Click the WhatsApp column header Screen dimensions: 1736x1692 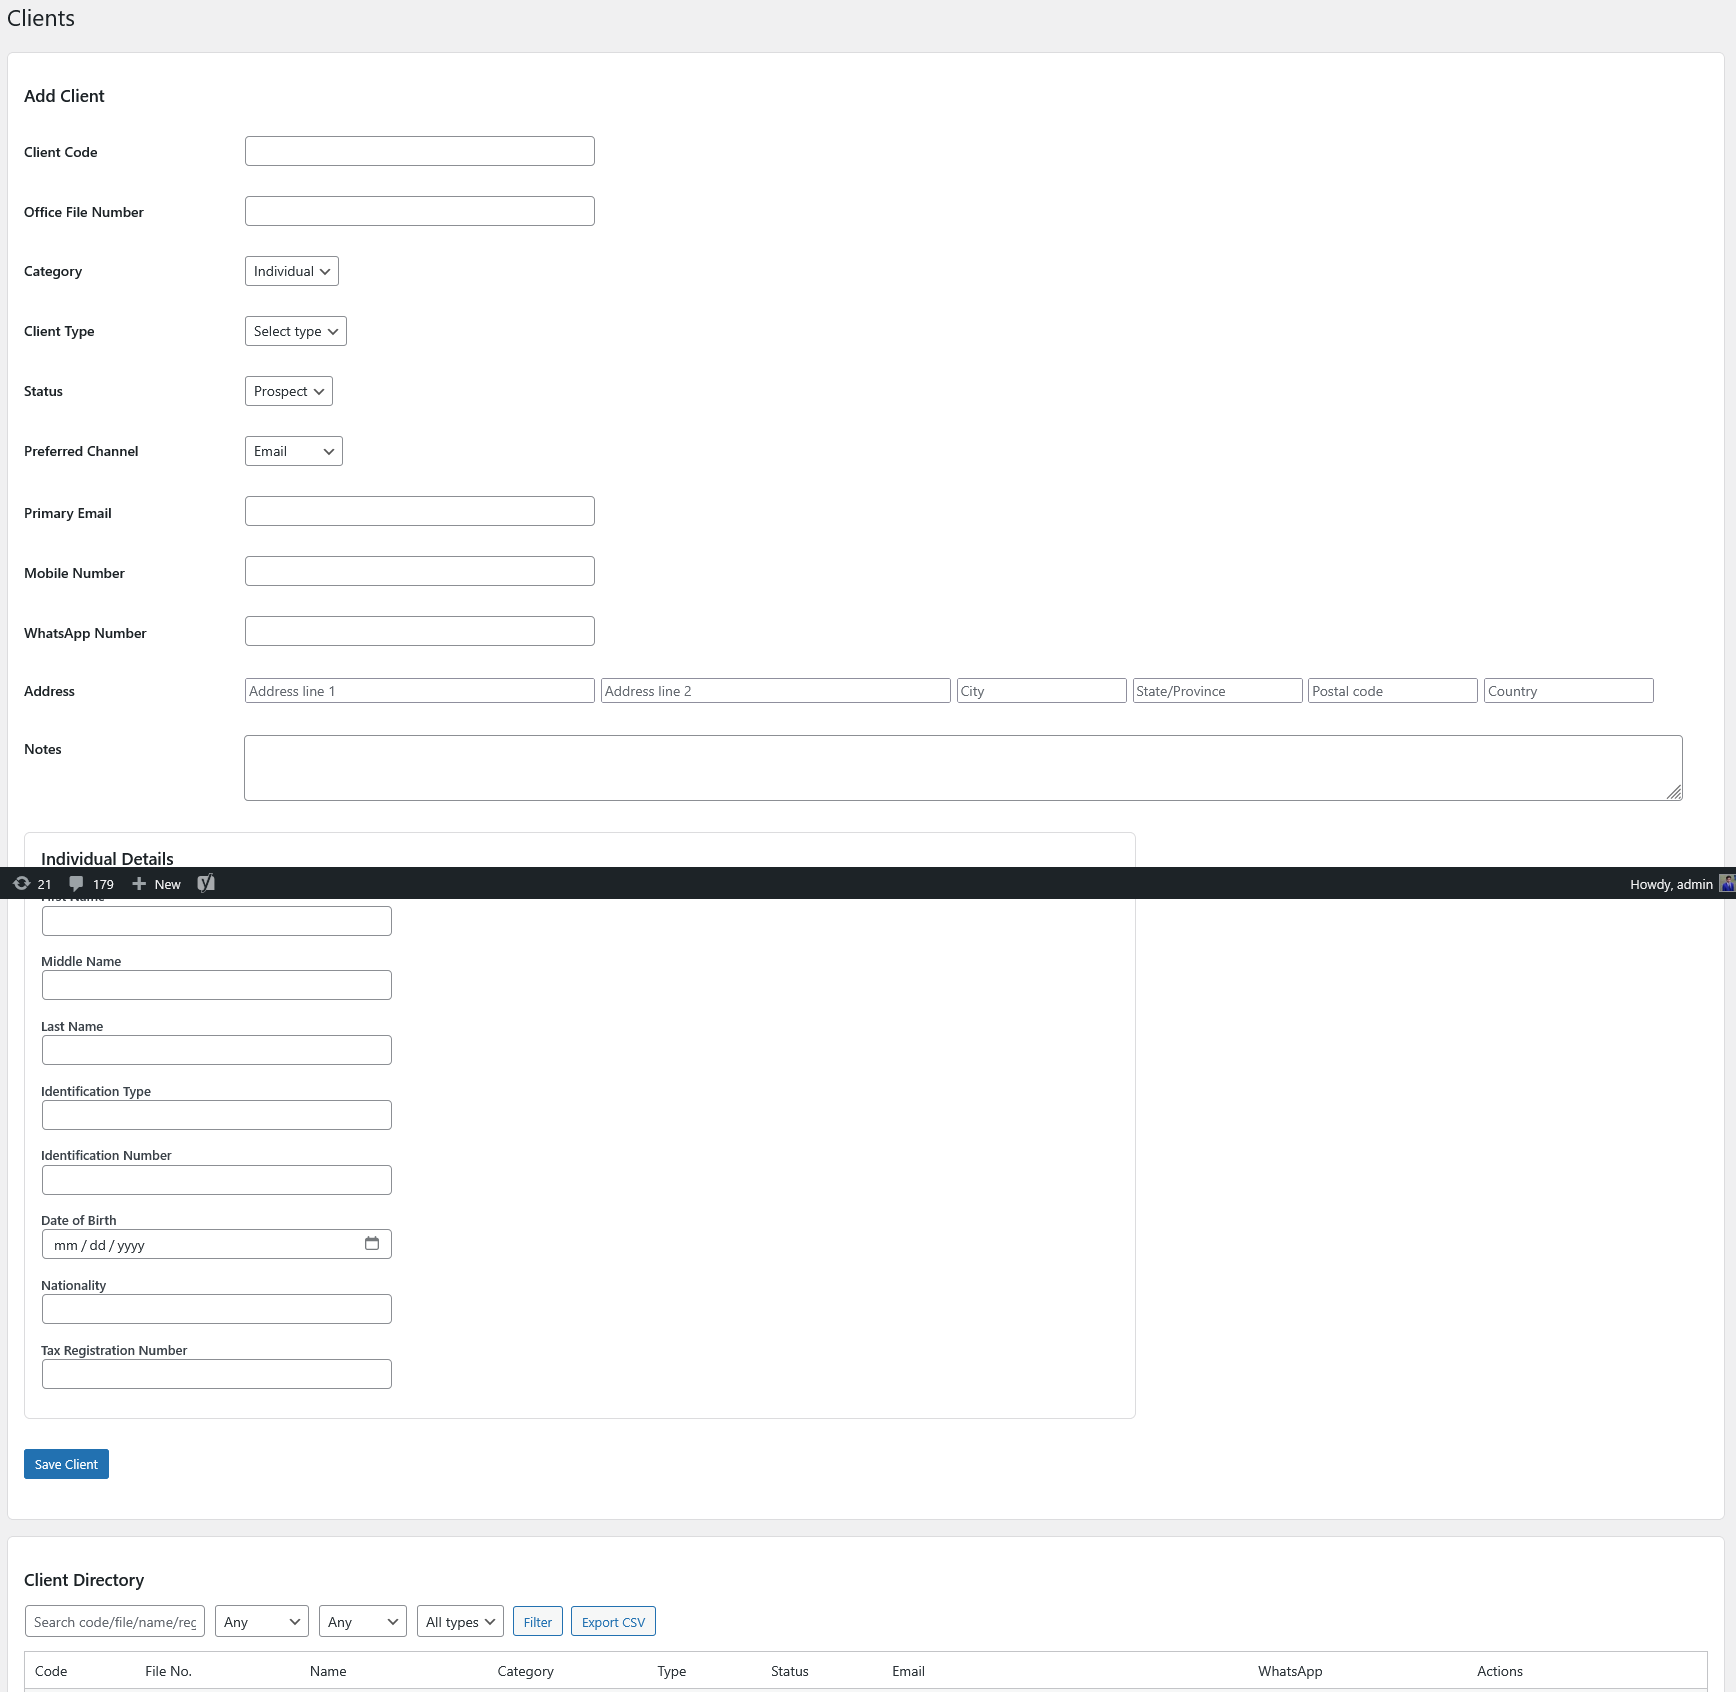click(1290, 1671)
